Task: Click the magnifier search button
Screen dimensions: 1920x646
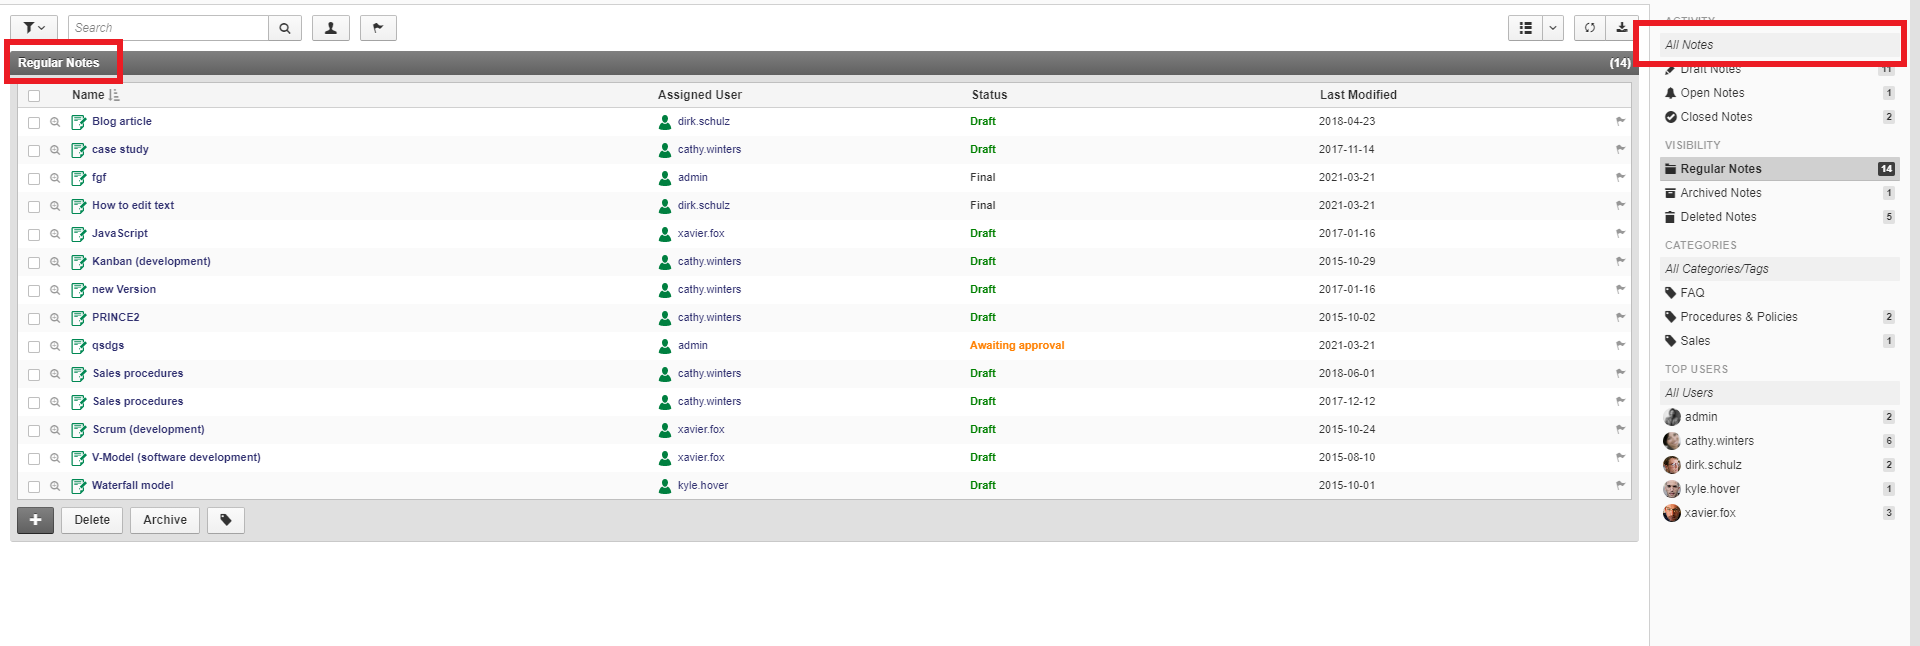Action: tap(285, 28)
